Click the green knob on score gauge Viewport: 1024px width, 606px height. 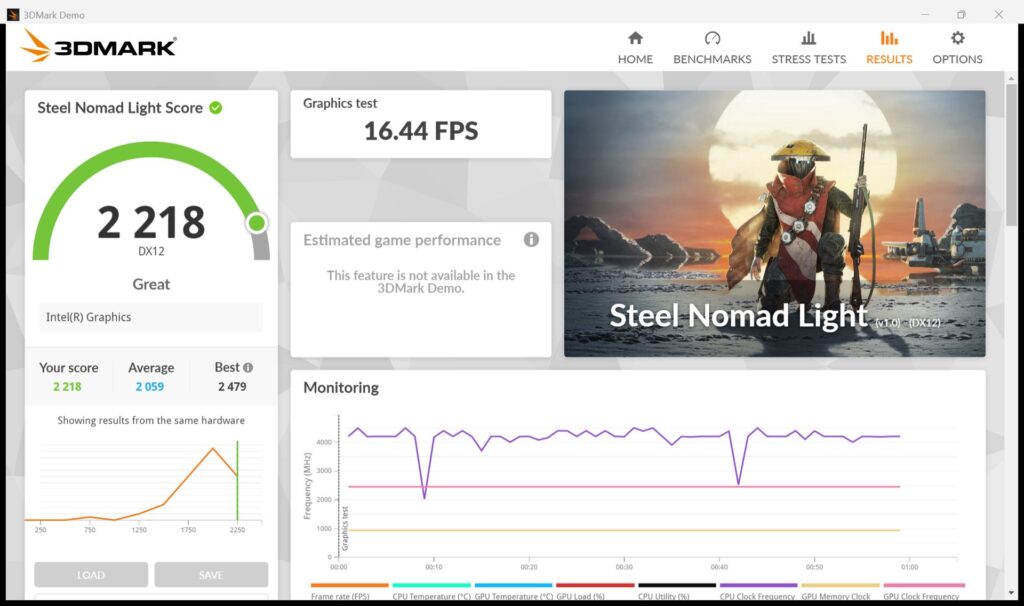pos(257,223)
